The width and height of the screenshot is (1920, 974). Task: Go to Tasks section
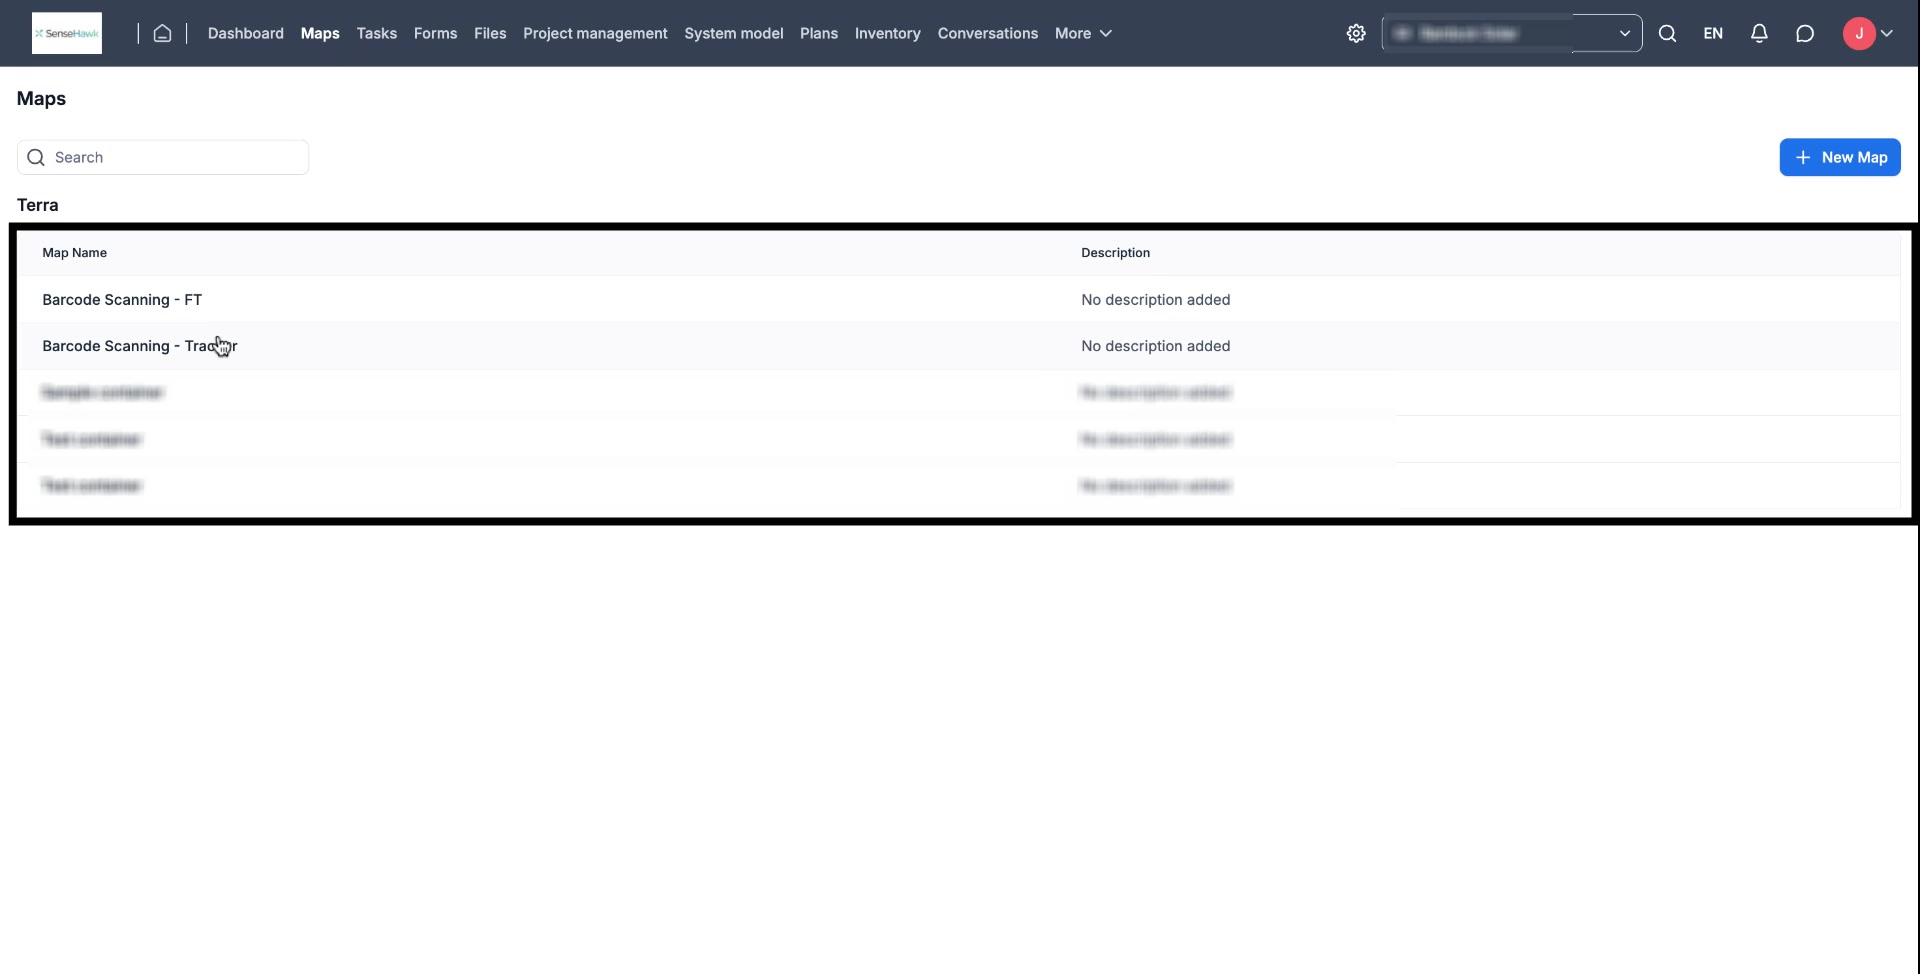pos(377,33)
